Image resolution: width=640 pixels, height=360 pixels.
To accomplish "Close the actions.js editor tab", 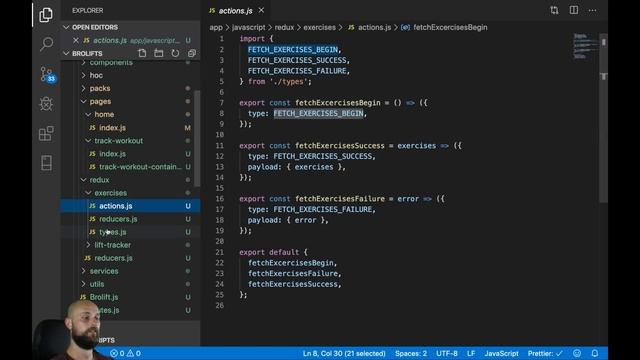I will click(261, 10).
